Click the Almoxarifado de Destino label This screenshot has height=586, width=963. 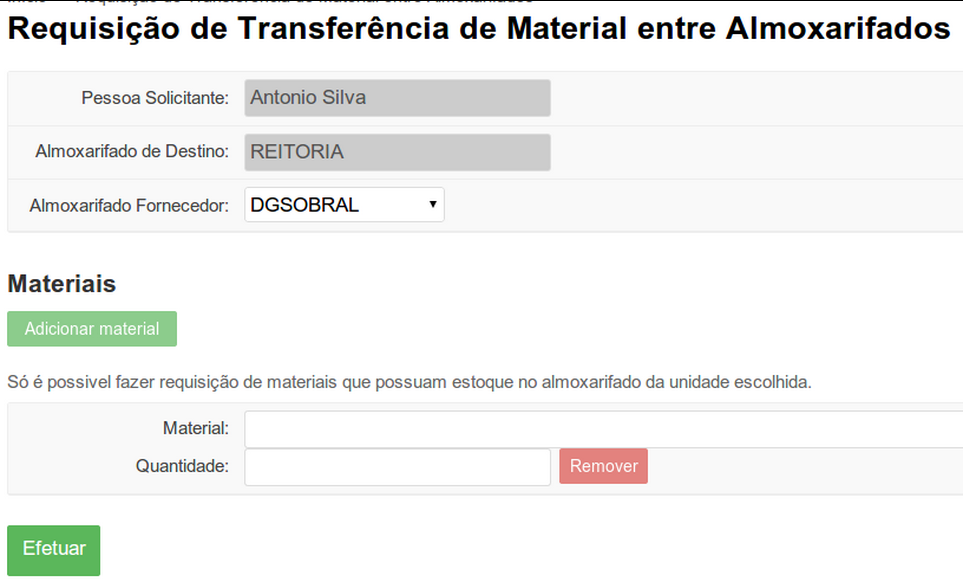(x=132, y=151)
